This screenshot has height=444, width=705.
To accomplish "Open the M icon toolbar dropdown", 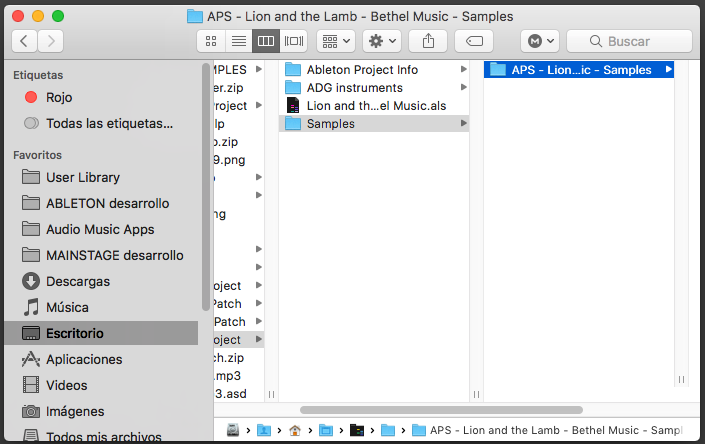I will (540, 41).
